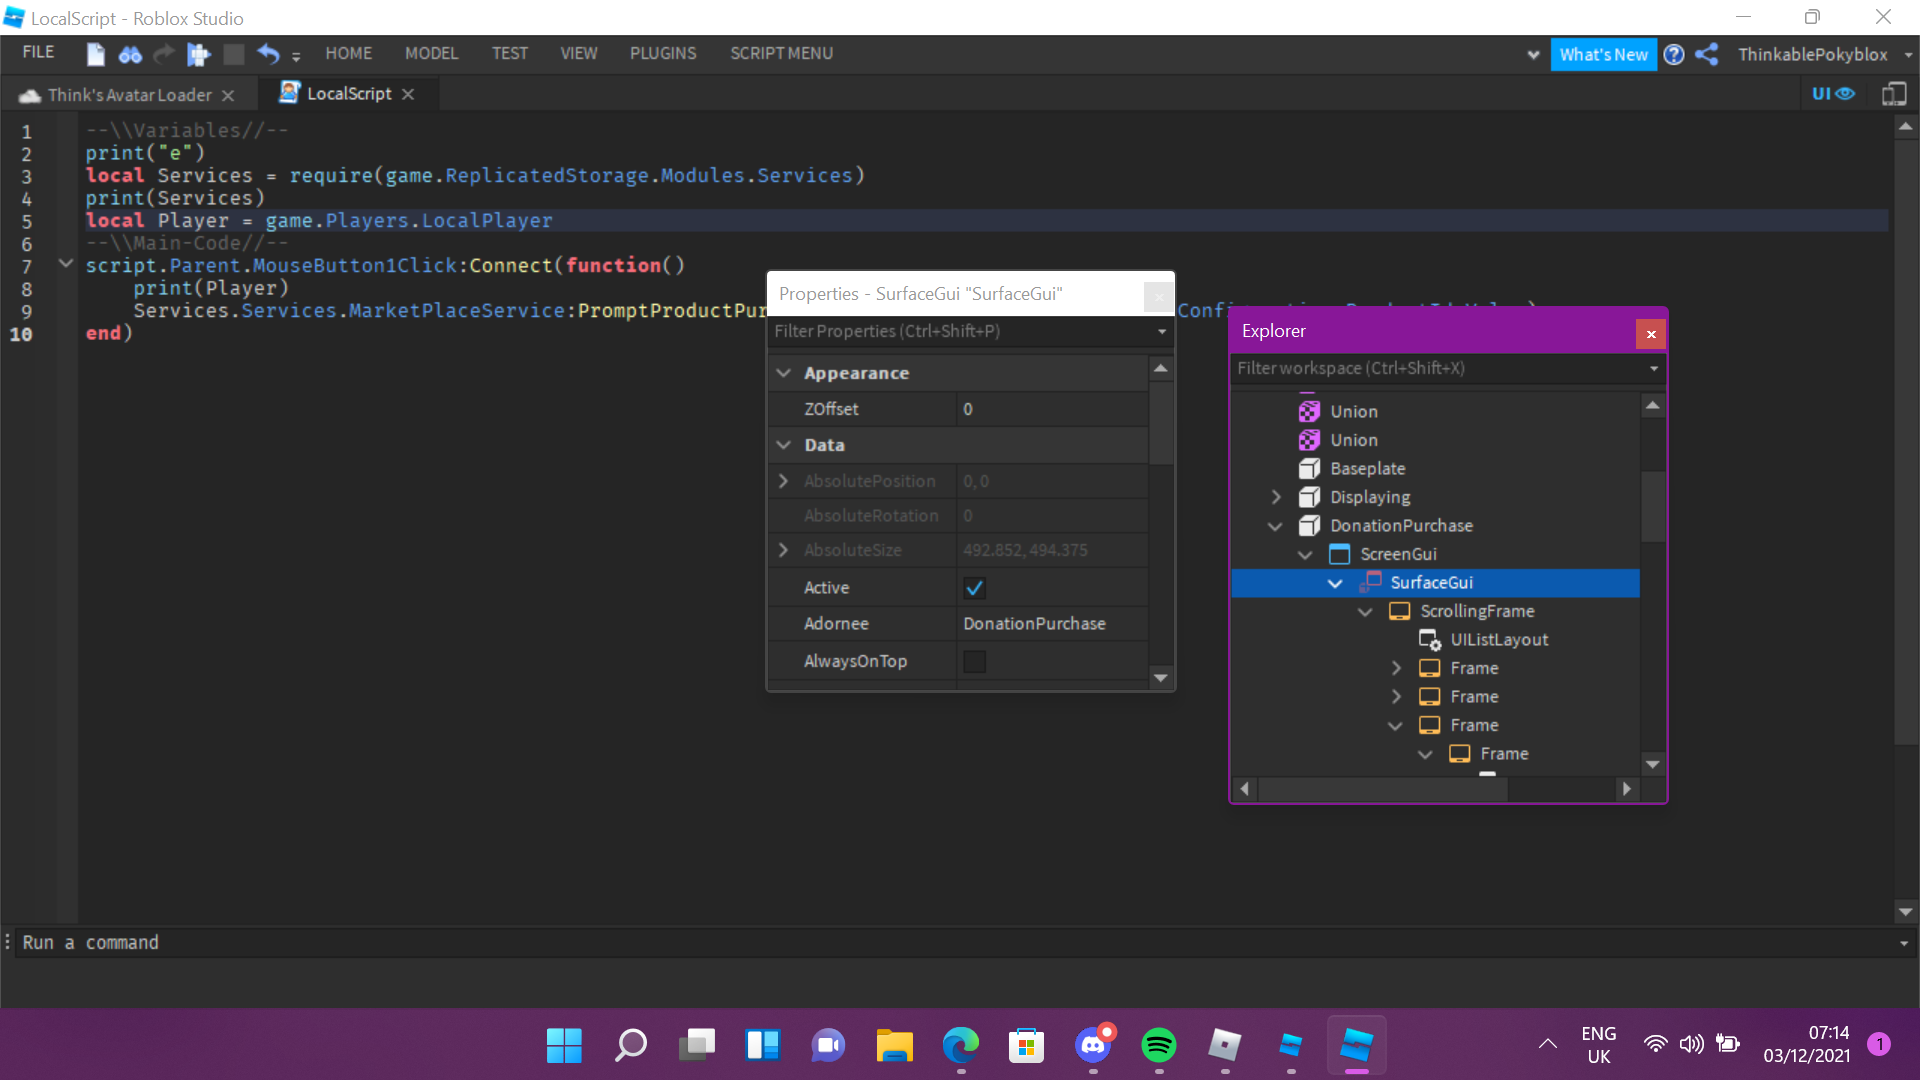Screen dimensions: 1920x1080
Task: Click the New file icon in toolbar
Action: tap(96, 54)
